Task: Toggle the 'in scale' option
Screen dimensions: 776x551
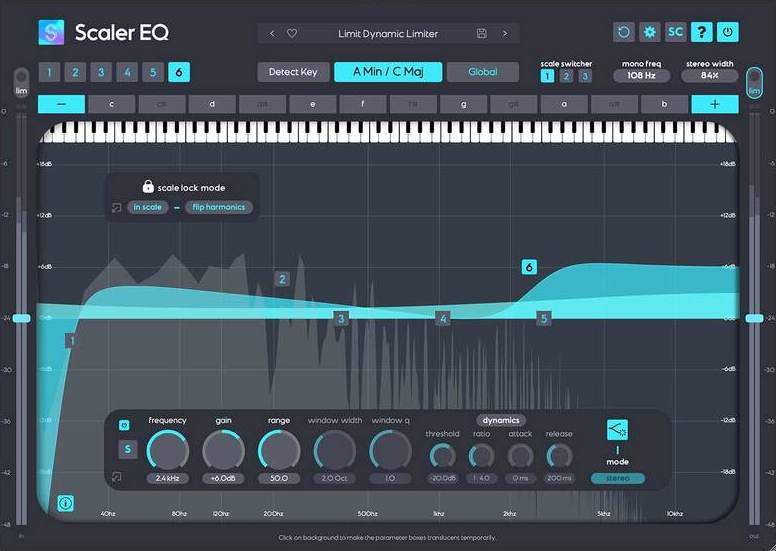Action: point(147,207)
